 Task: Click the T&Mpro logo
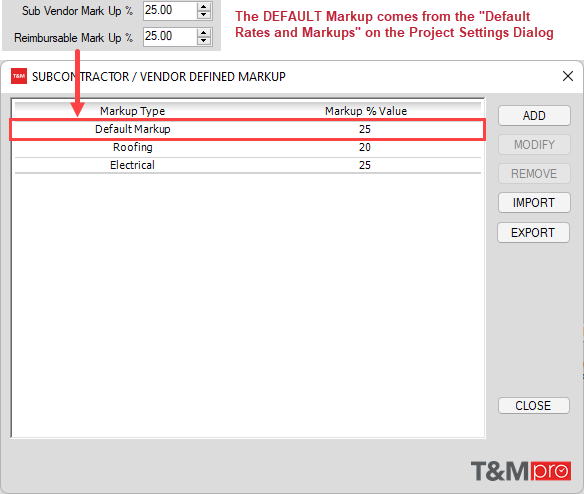521,471
